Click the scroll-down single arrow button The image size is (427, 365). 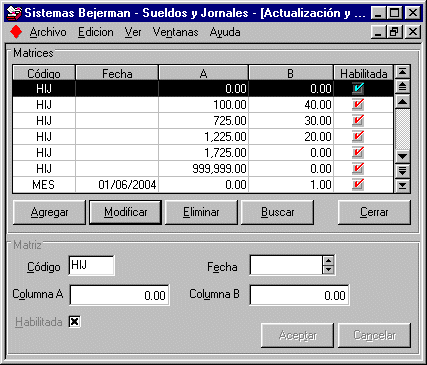point(402,156)
